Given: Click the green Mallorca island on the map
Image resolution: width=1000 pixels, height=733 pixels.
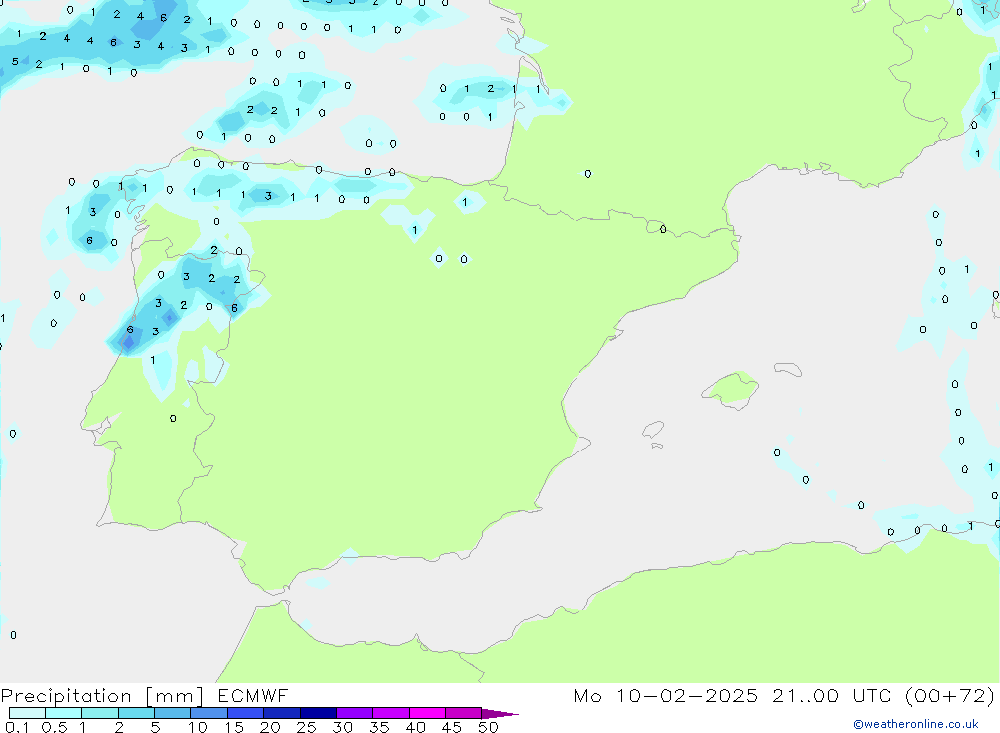Looking at the screenshot, I should pos(731,389).
